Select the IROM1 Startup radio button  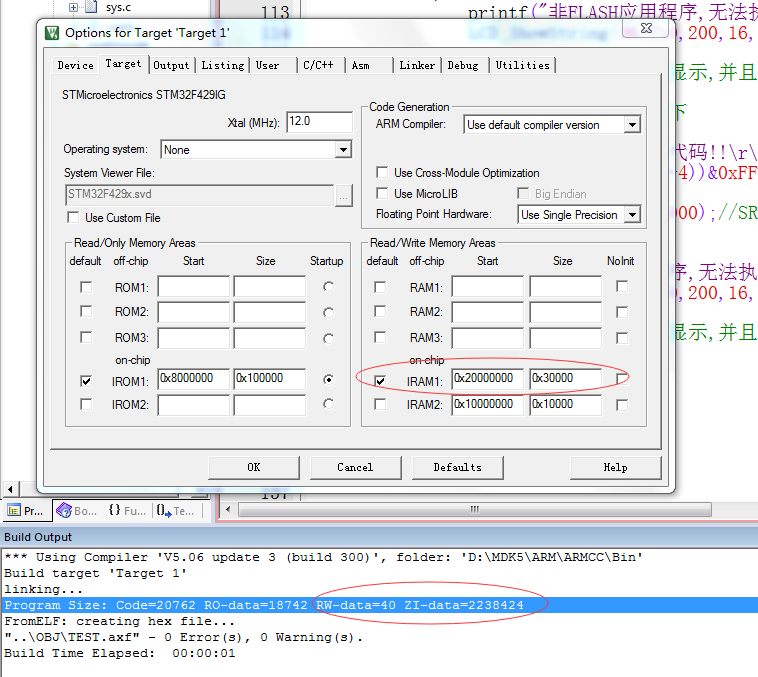(328, 380)
